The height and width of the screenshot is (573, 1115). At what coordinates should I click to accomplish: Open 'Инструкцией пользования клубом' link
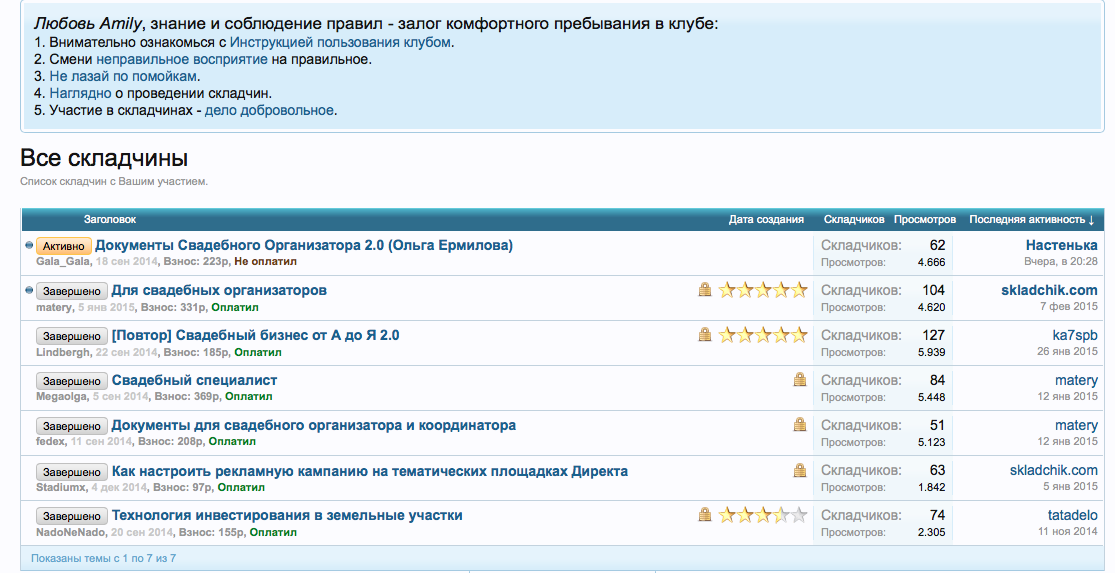[340, 42]
